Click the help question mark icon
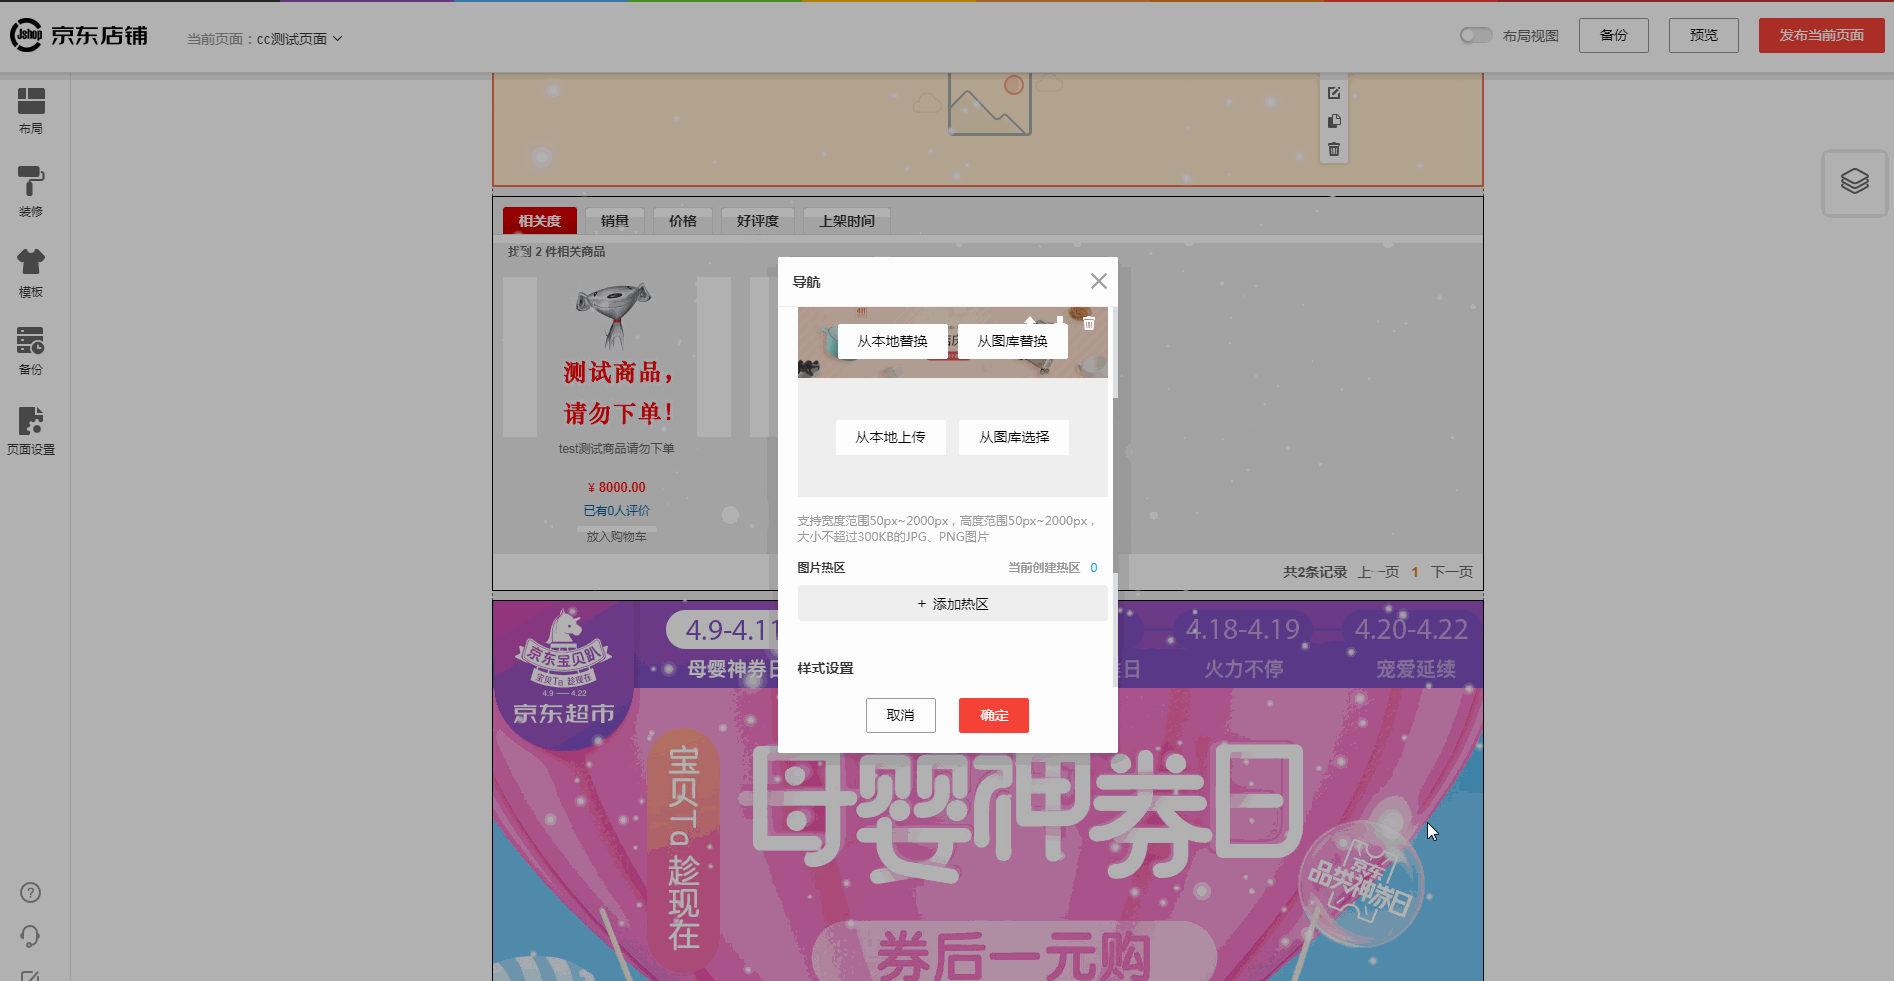Image resolution: width=1894 pixels, height=981 pixels. tap(31, 893)
